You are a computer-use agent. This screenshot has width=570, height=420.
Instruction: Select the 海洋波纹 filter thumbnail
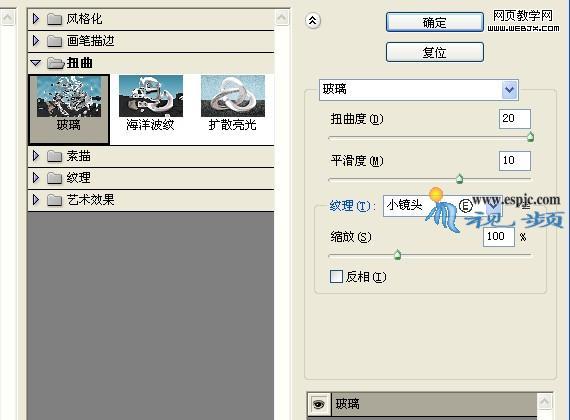[x=151, y=103]
